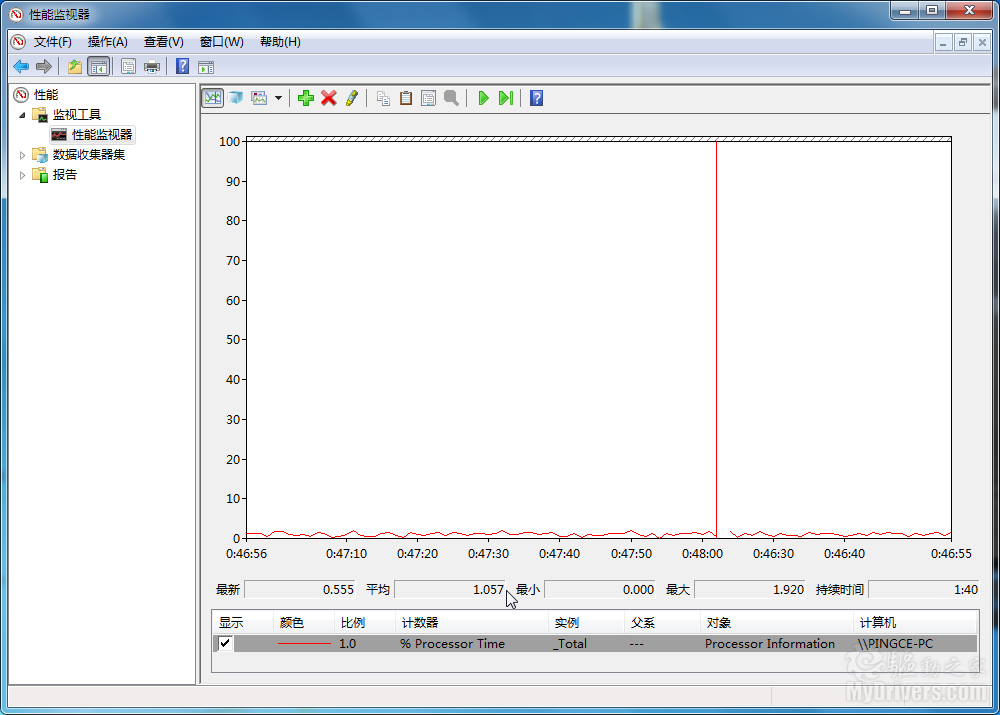Toggle the highlight pen tool

click(x=351, y=98)
